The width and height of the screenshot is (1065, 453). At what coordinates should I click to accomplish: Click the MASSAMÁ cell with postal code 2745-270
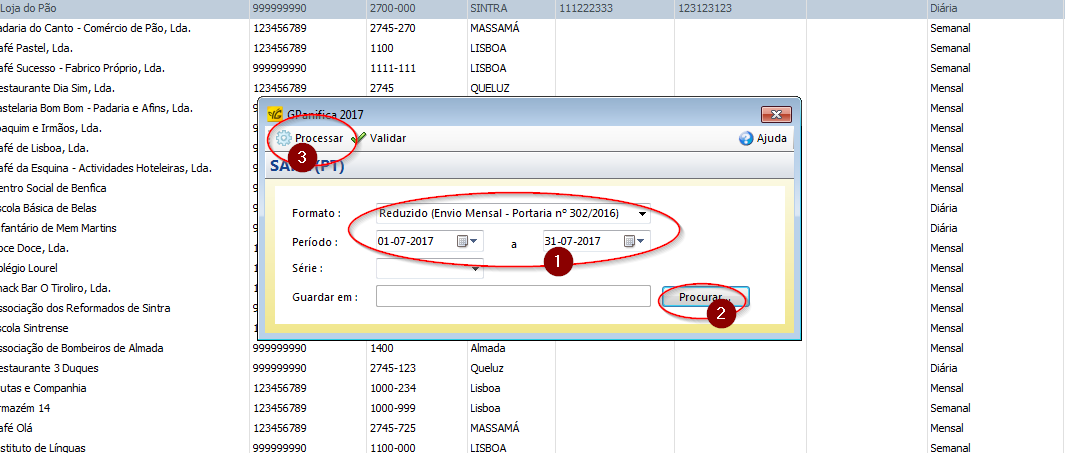tap(495, 28)
